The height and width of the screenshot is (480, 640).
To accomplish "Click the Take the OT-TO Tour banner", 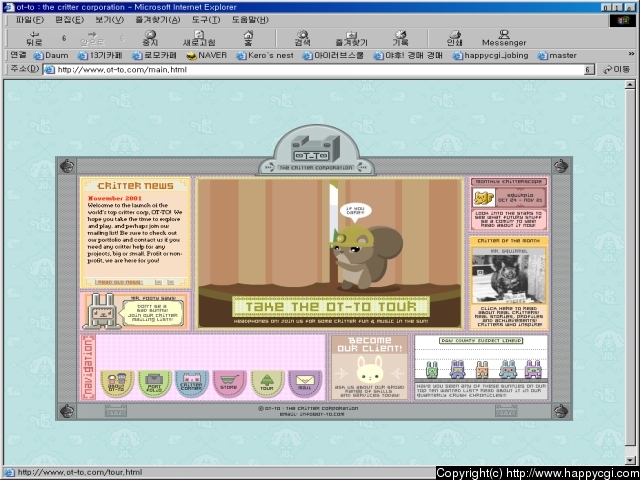I will point(331,307).
